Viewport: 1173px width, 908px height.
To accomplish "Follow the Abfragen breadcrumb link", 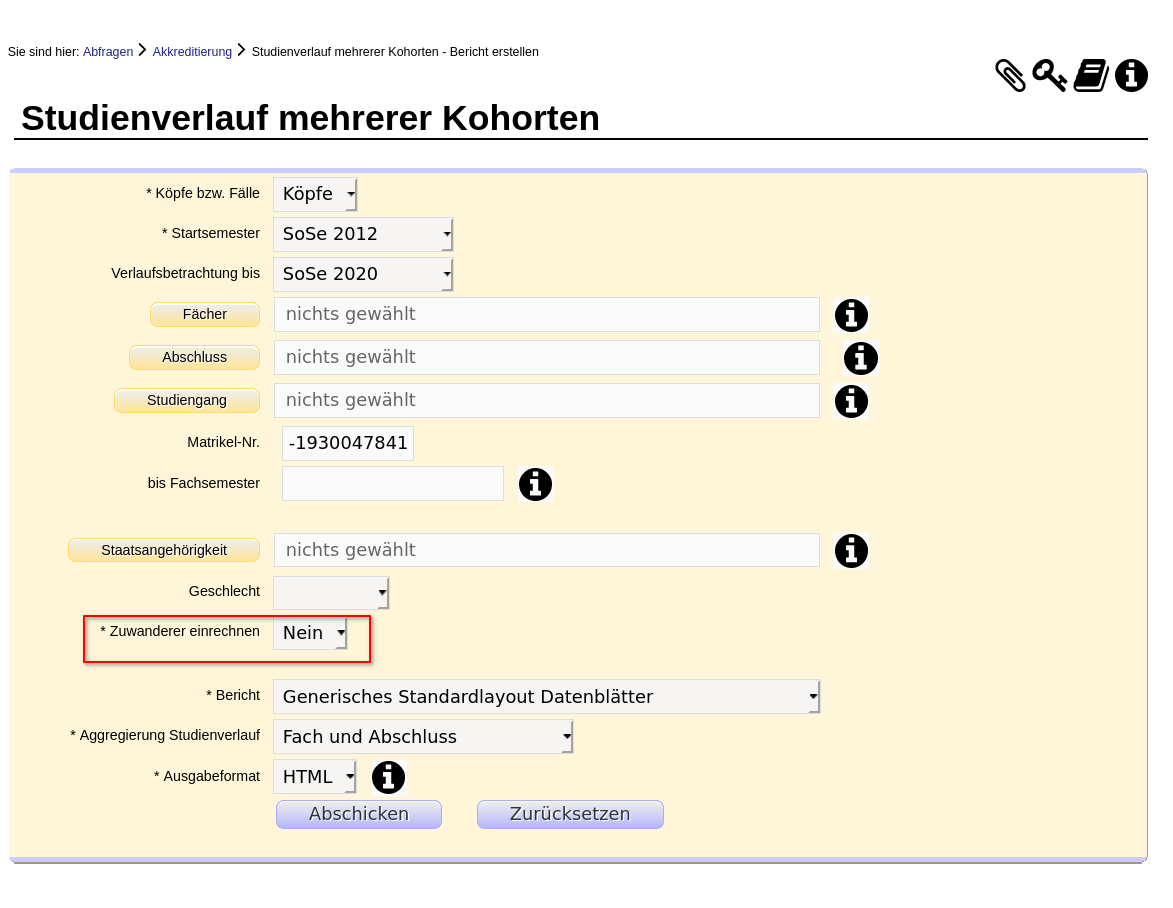I will pos(108,52).
